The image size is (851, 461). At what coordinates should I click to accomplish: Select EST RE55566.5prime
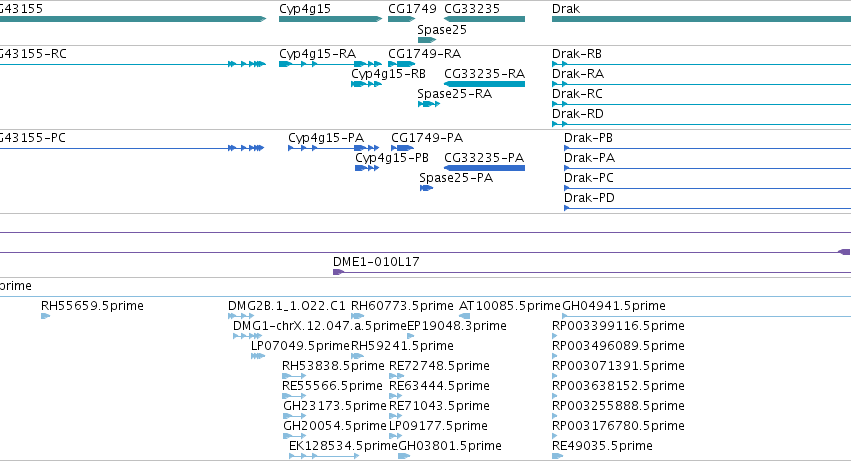tap(294, 396)
